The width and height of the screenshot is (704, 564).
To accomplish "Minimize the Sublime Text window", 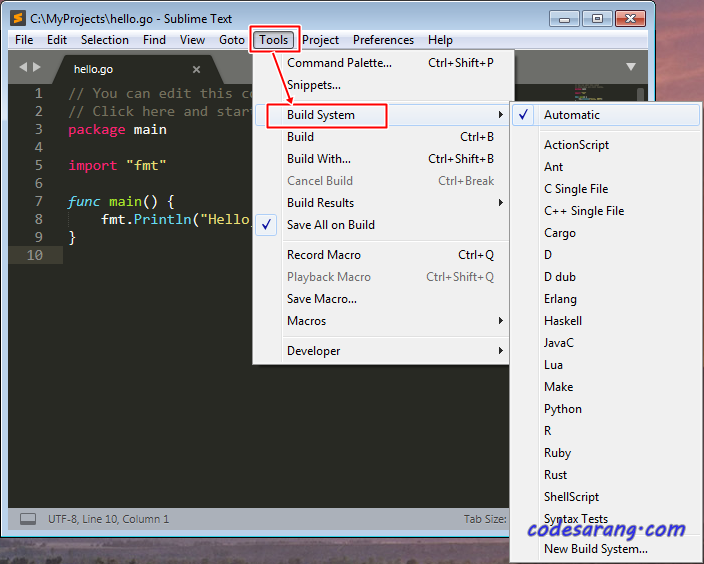I will coord(564,19).
